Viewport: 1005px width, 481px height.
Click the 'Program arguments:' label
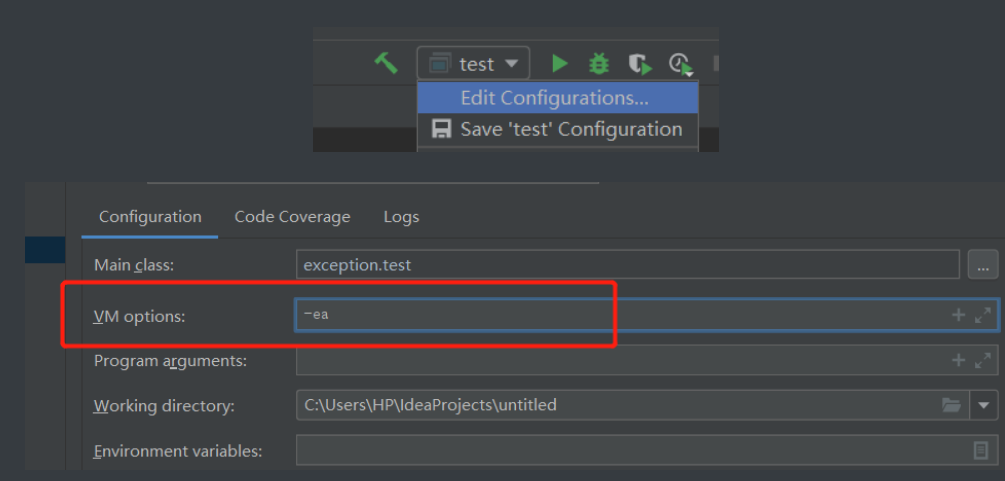[x=170, y=361]
